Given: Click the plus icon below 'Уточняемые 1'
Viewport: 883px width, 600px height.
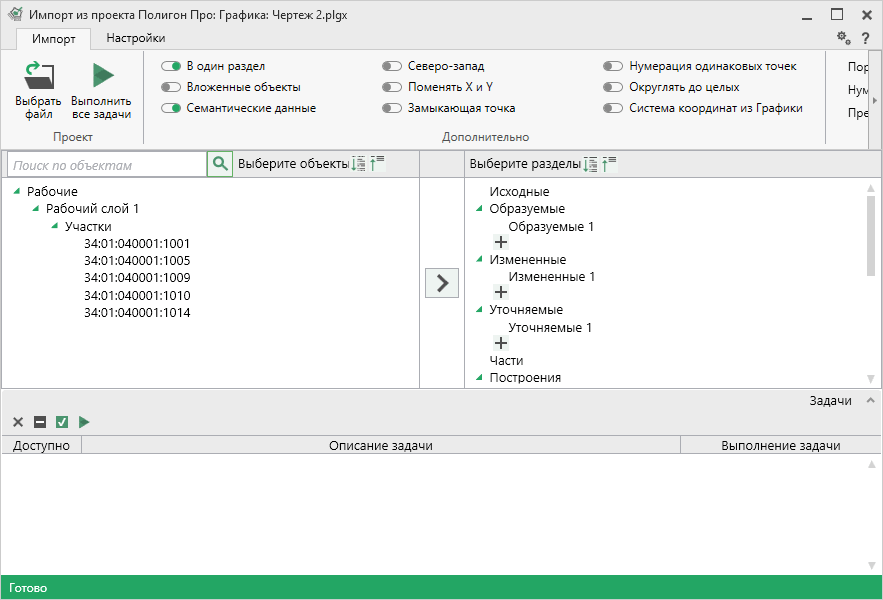Looking at the screenshot, I should click(501, 343).
